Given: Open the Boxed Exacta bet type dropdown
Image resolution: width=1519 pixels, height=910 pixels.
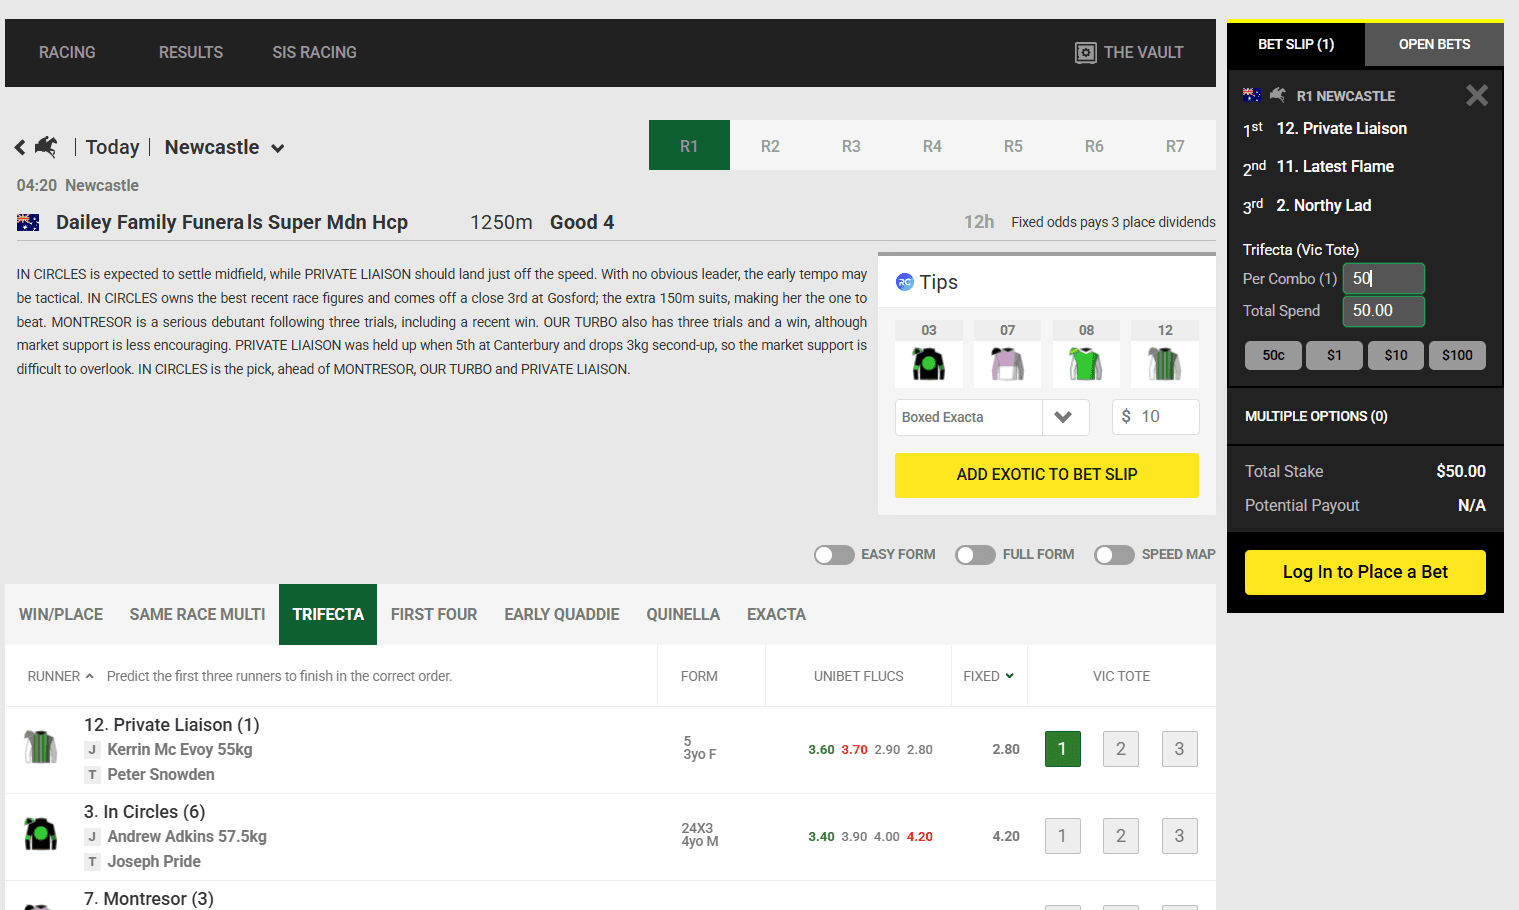Looking at the screenshot, I should coord(992,418).
